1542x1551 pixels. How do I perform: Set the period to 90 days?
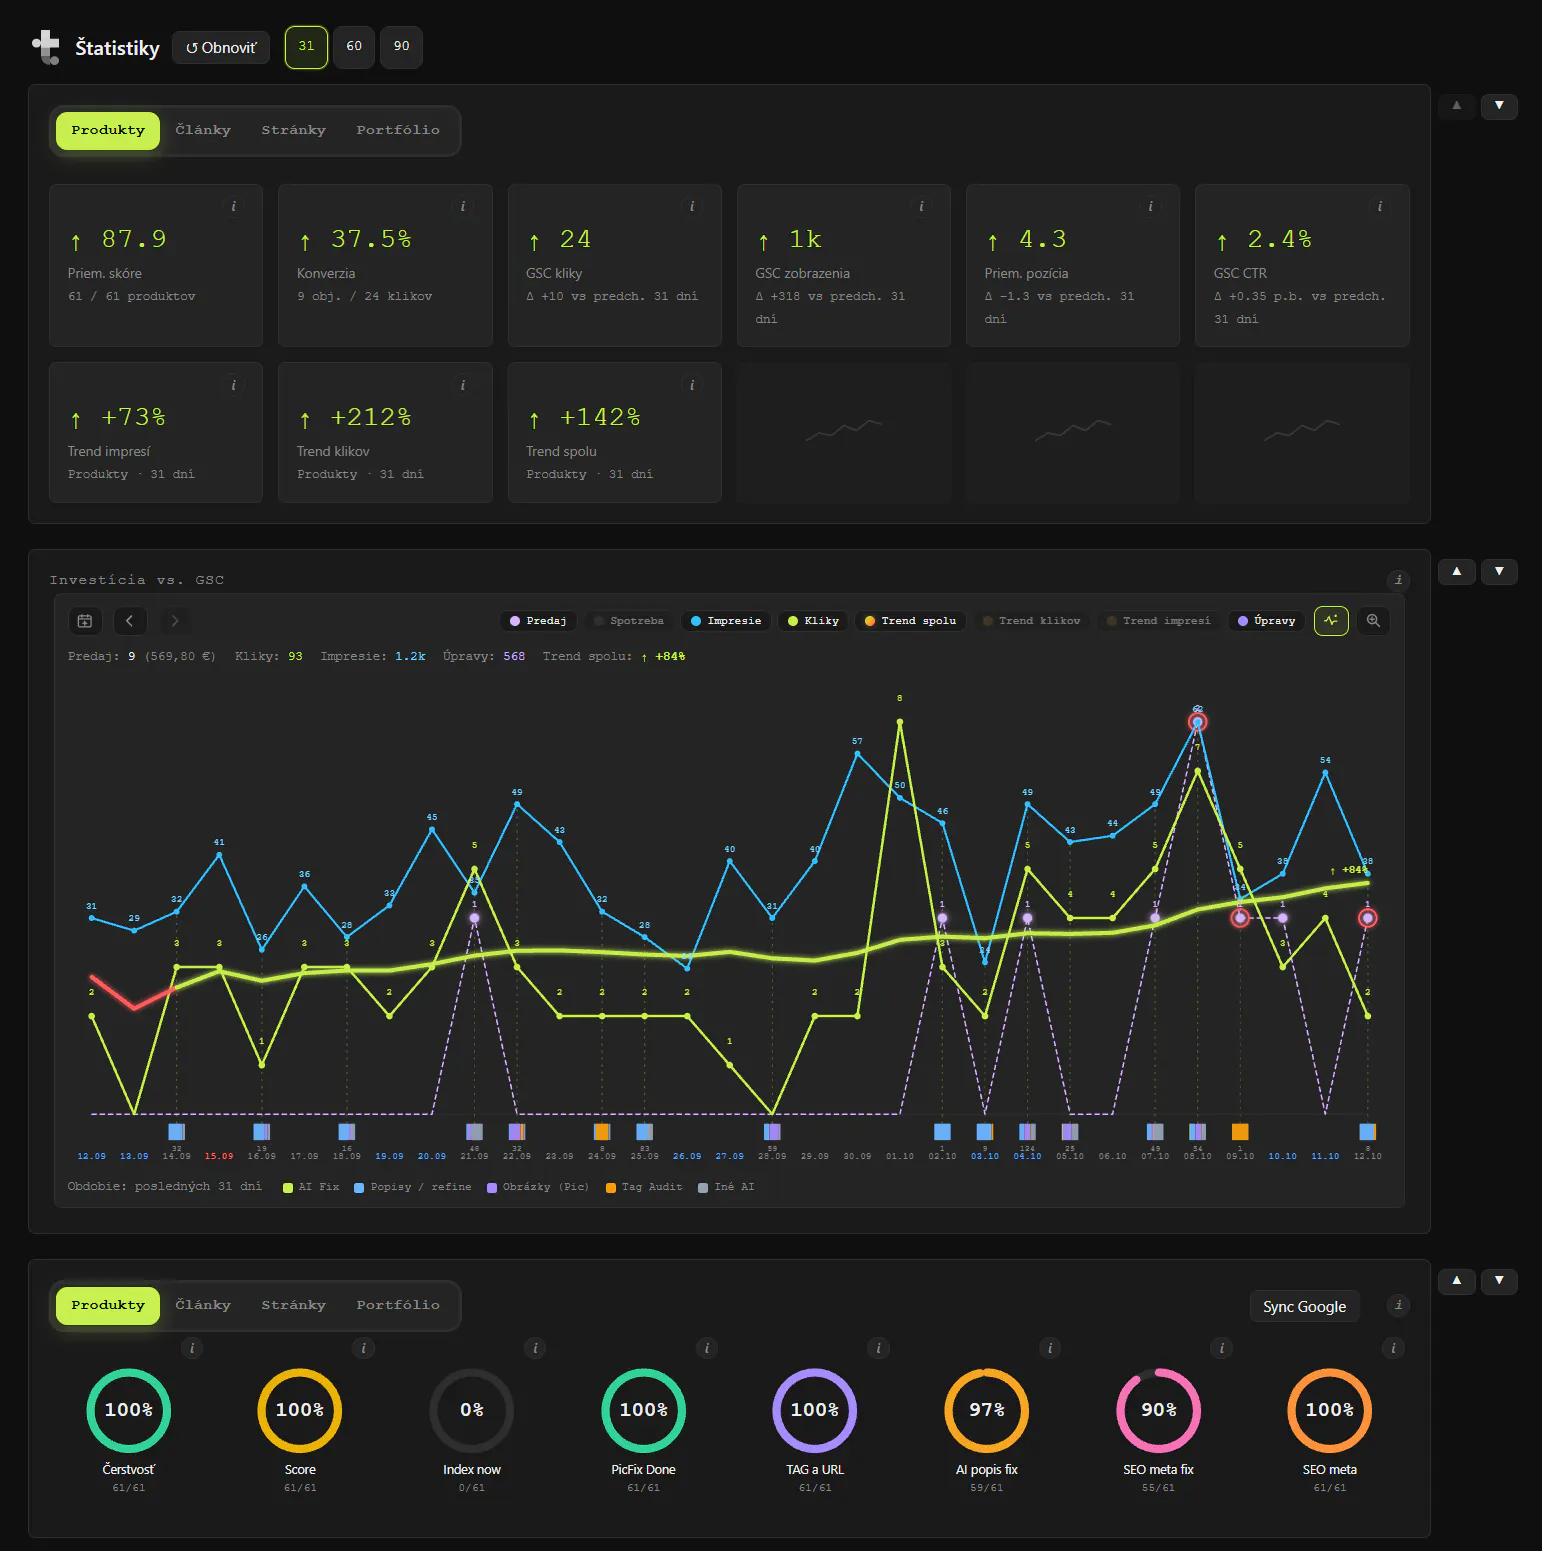[x=401, y=47]
